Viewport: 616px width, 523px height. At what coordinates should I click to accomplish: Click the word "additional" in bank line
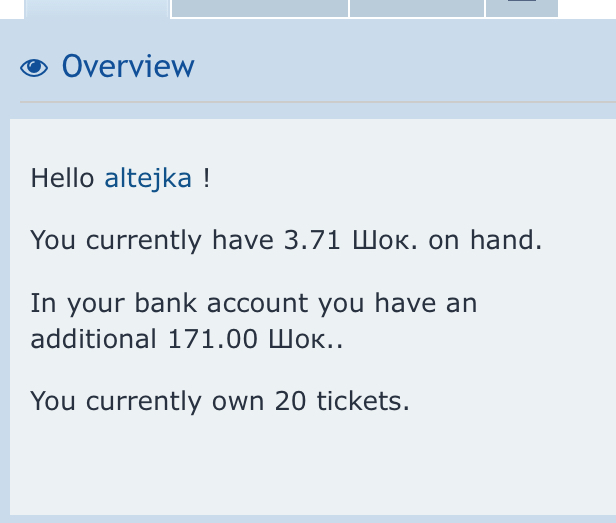[x=93, y=339]
